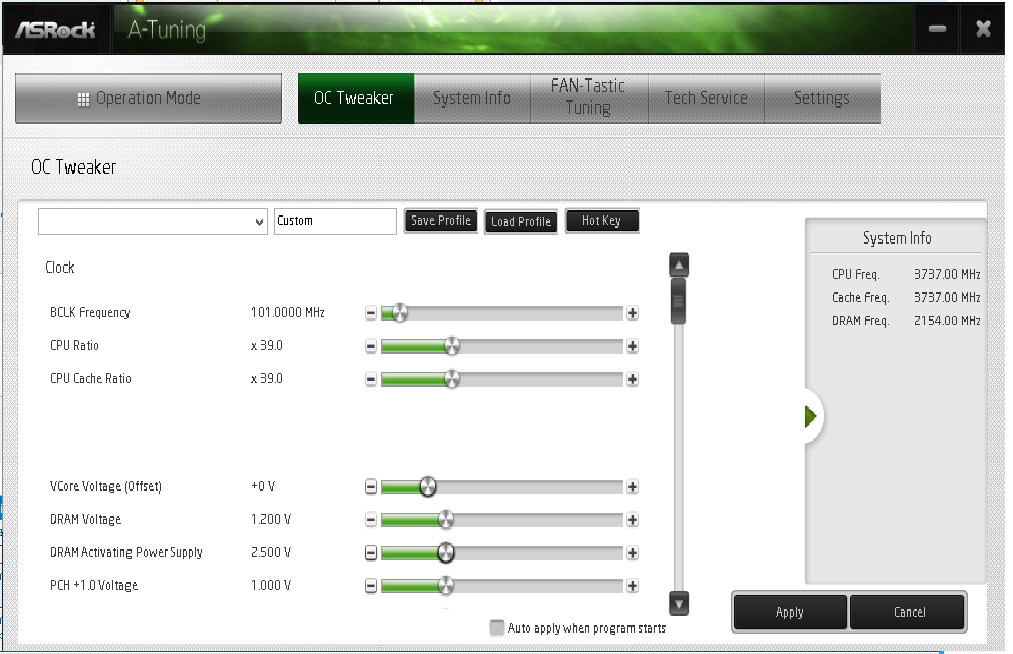The image size is (1013, 654).
Task: Click Save Profile button
Action: (x=441, y=221)
